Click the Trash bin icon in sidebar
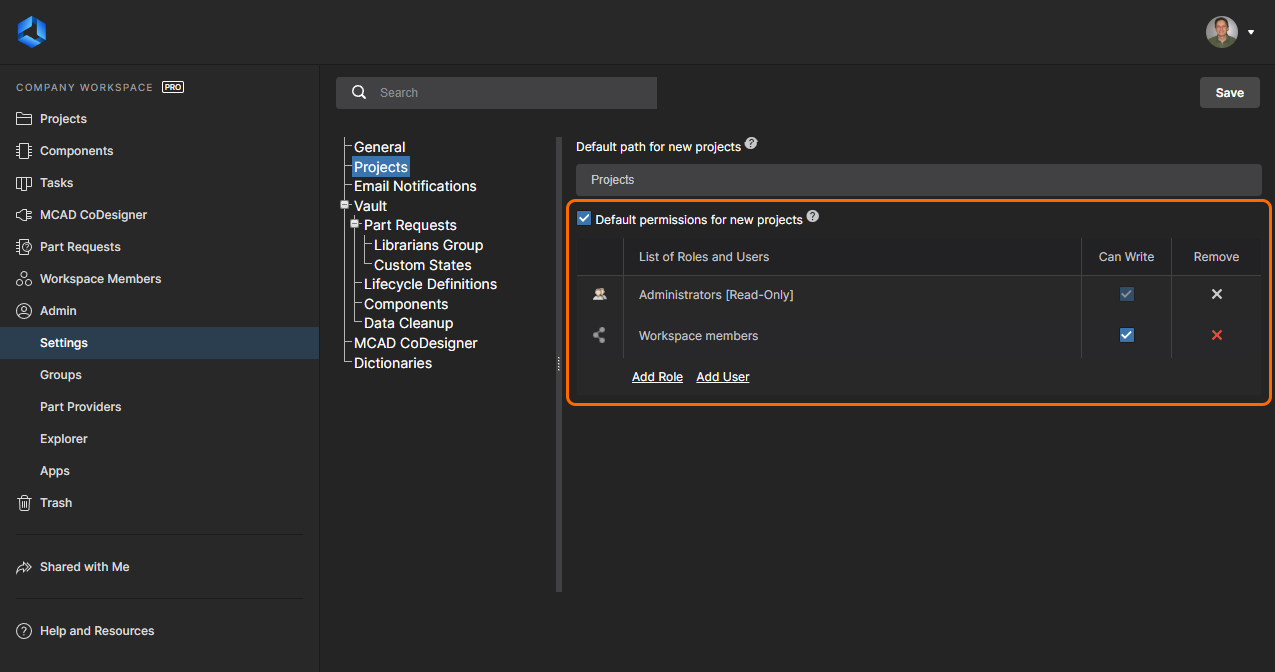The image size is (1275, 672). click(24, 503)
